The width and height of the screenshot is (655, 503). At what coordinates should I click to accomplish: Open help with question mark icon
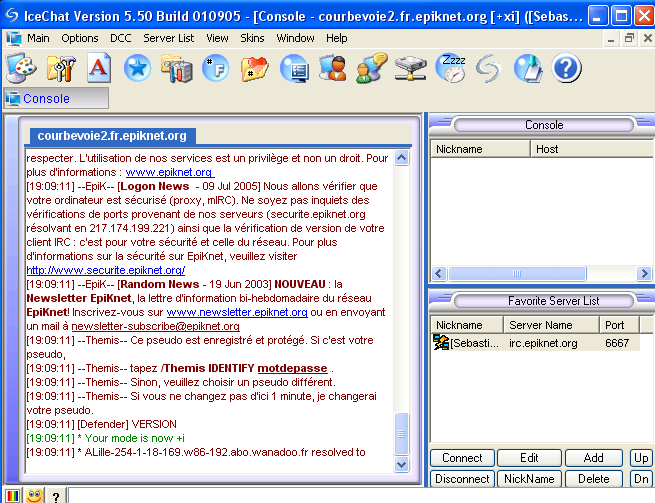pos(566,68)
